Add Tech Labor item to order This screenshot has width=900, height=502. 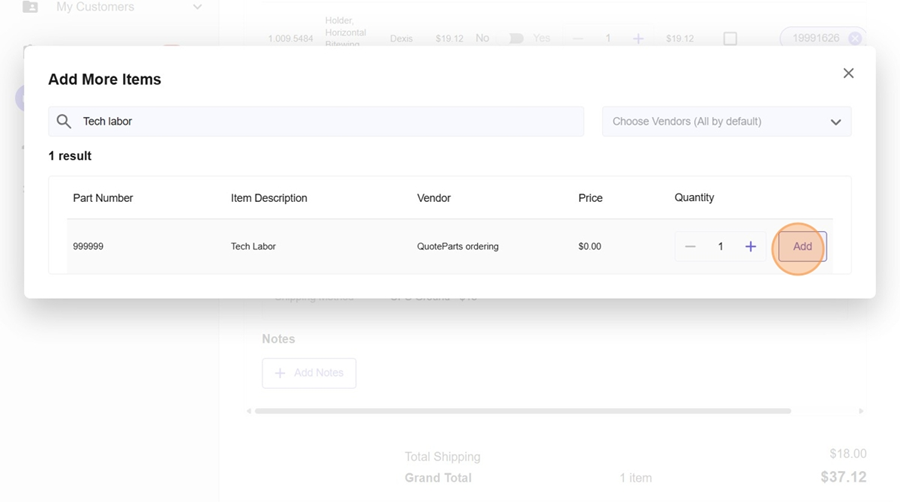click(x=802, y=246)
